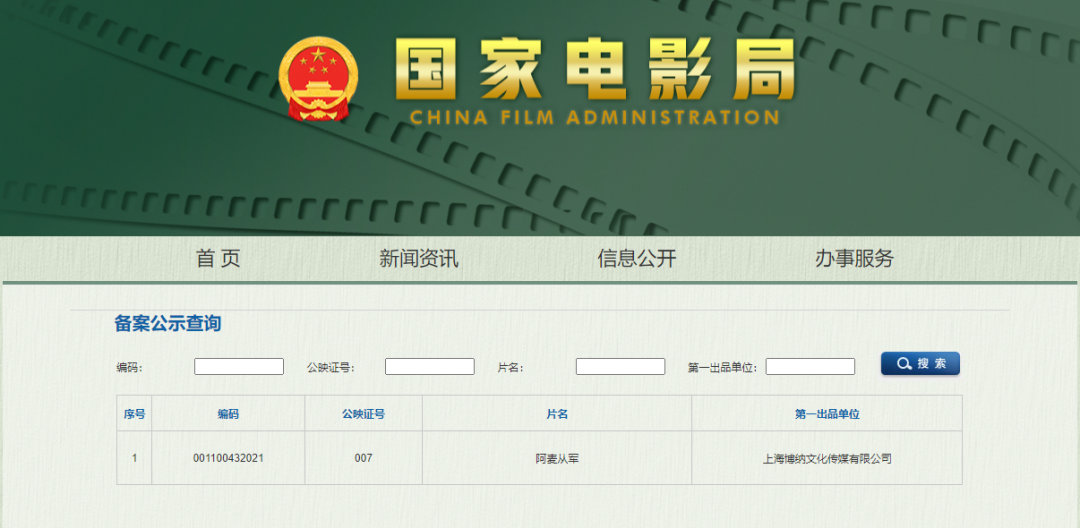The image size is (1080, 528).
Task: Open the 信息公开 navigation item
Action: (636, 259)
